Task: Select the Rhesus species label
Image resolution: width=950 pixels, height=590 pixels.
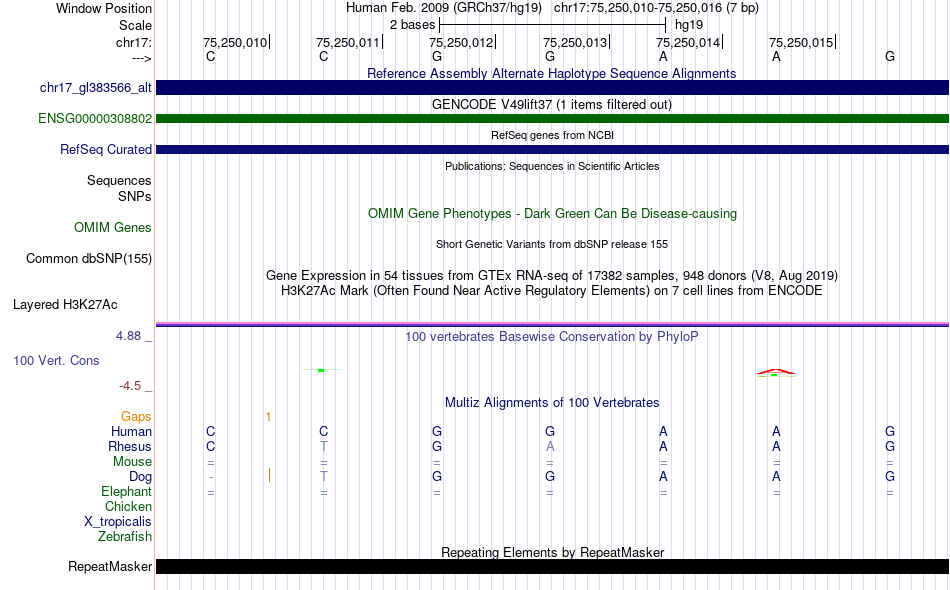Action: [x=130, y=446]
